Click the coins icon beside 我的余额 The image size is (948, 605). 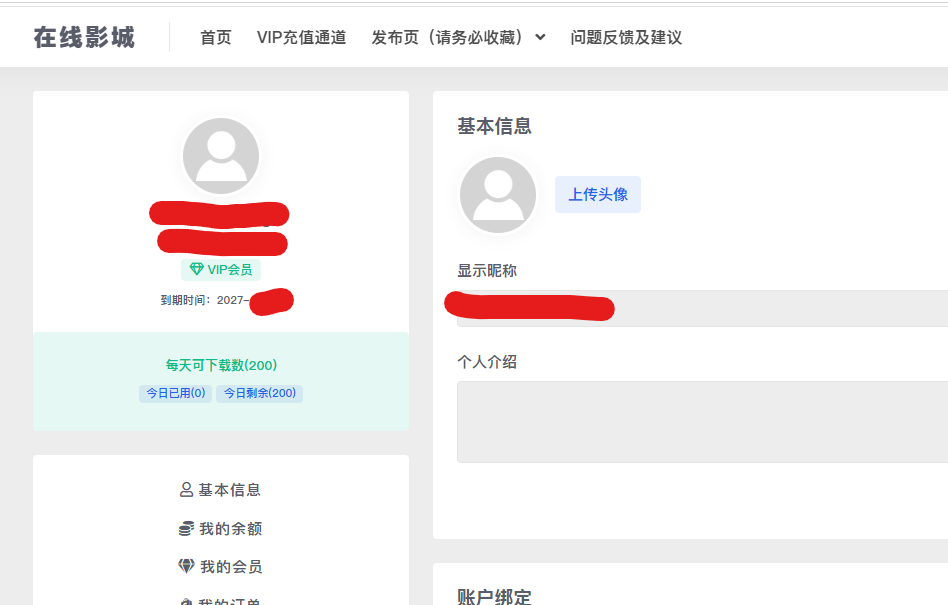tap(186, 529)
